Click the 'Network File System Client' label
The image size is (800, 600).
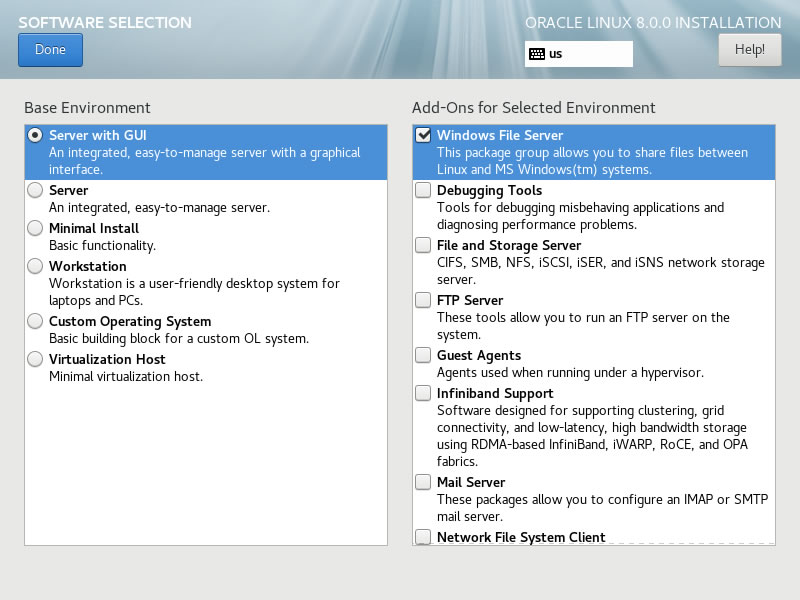521,537
